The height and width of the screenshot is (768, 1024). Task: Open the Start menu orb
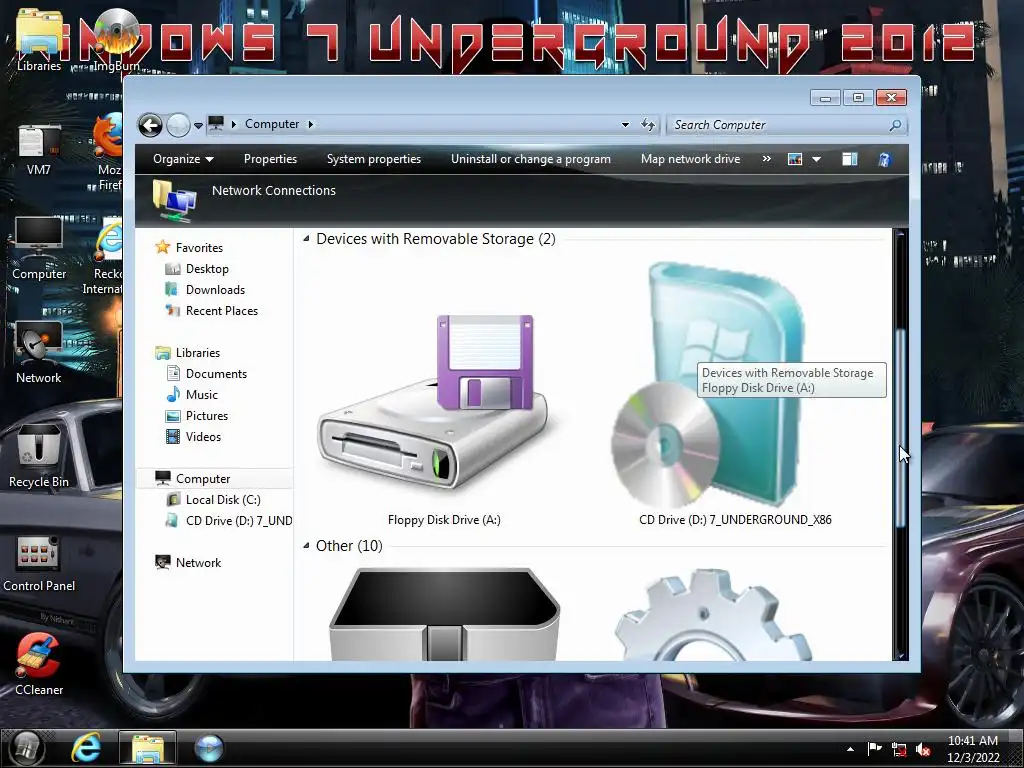[25, 748]
